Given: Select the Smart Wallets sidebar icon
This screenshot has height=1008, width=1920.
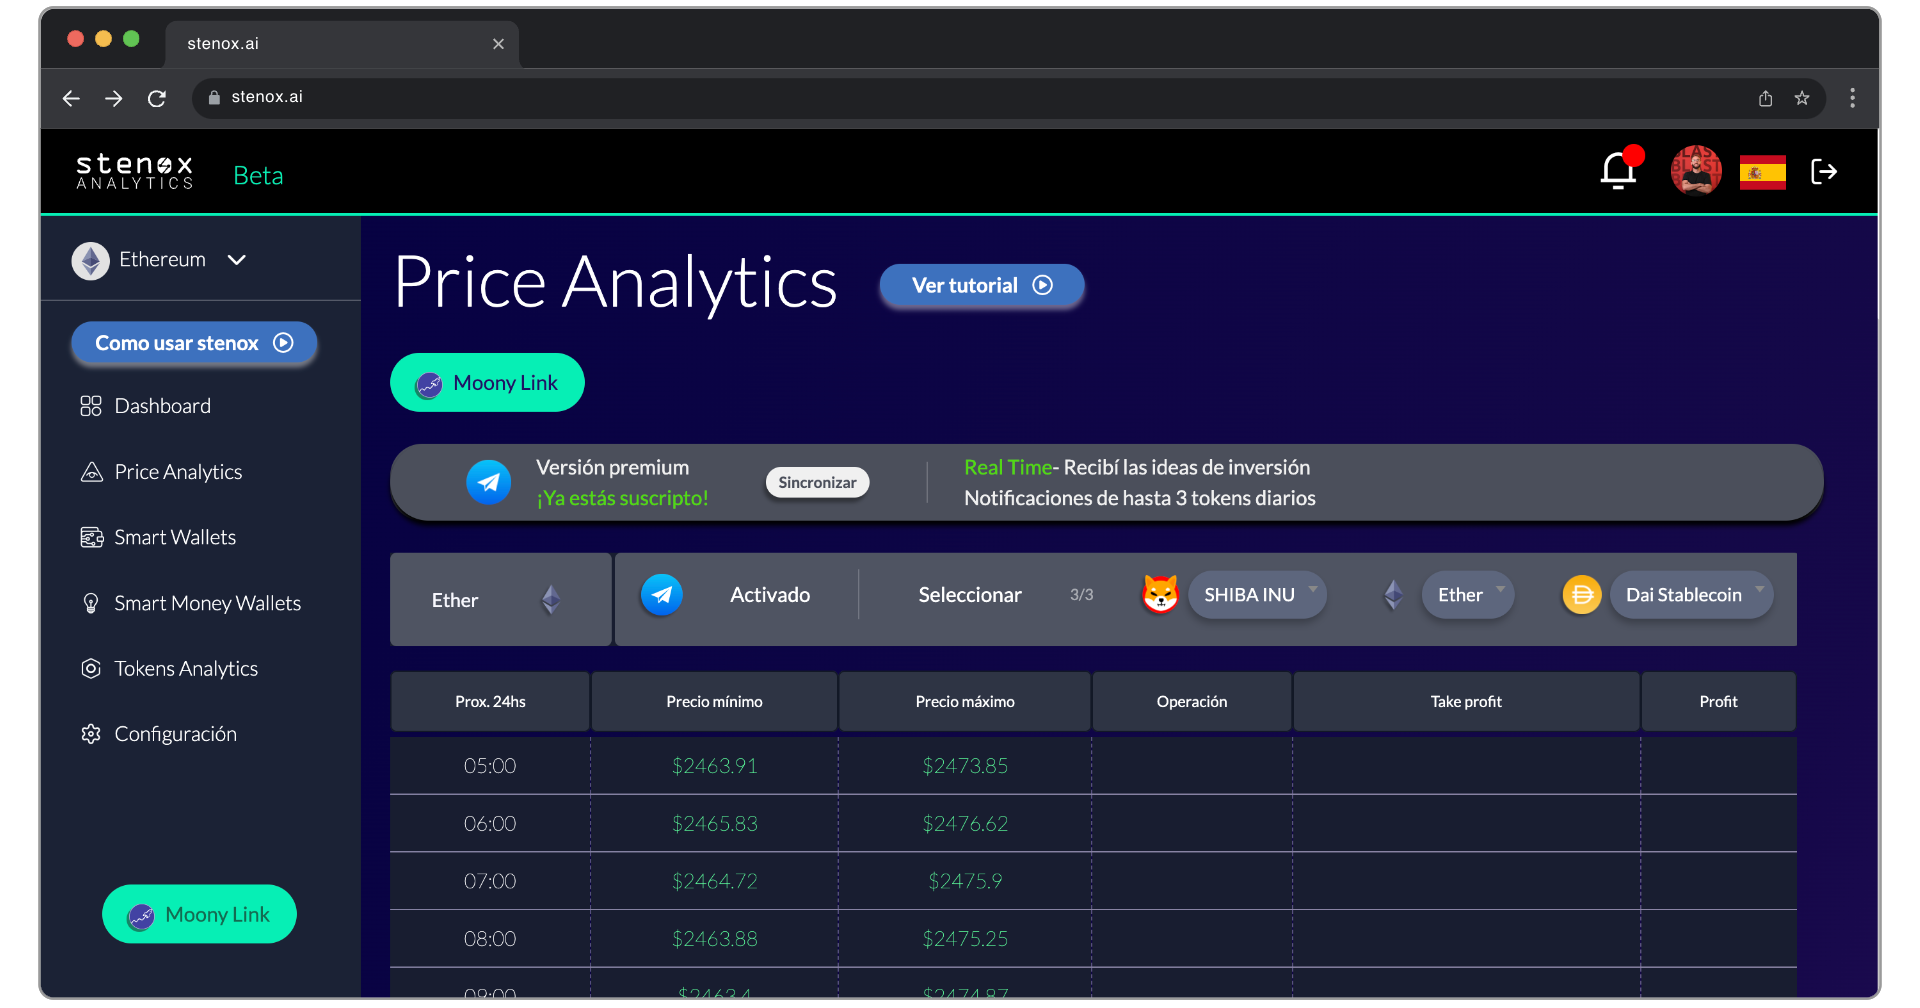Looking at the screenshot, I should click(x=91, y=537).
